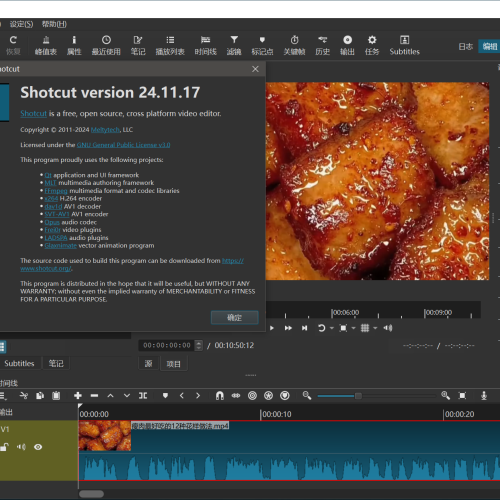Click the timeline Cut scissors icon
This screenshot has width=500, height=500.
coord(24,396)
